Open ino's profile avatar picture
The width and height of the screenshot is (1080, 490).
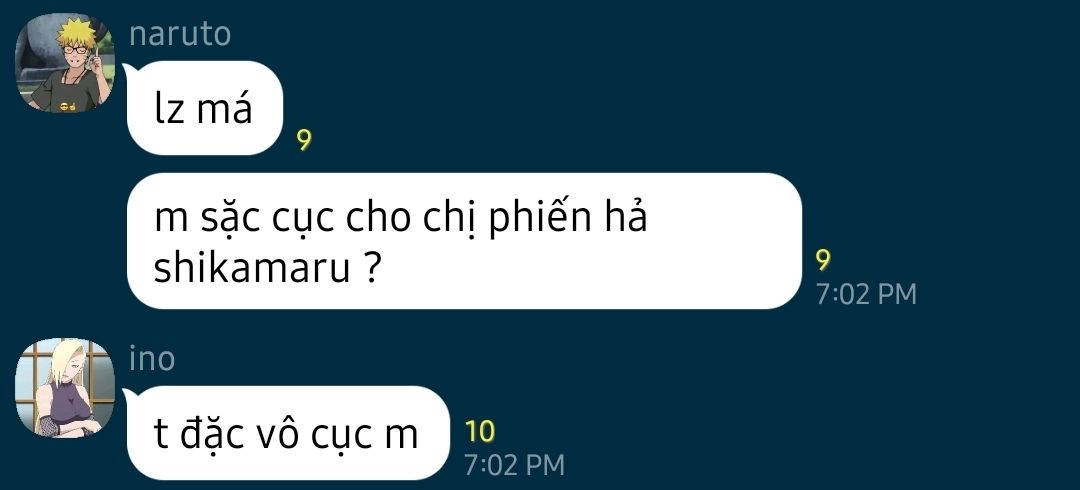click(x=65, y=388)
